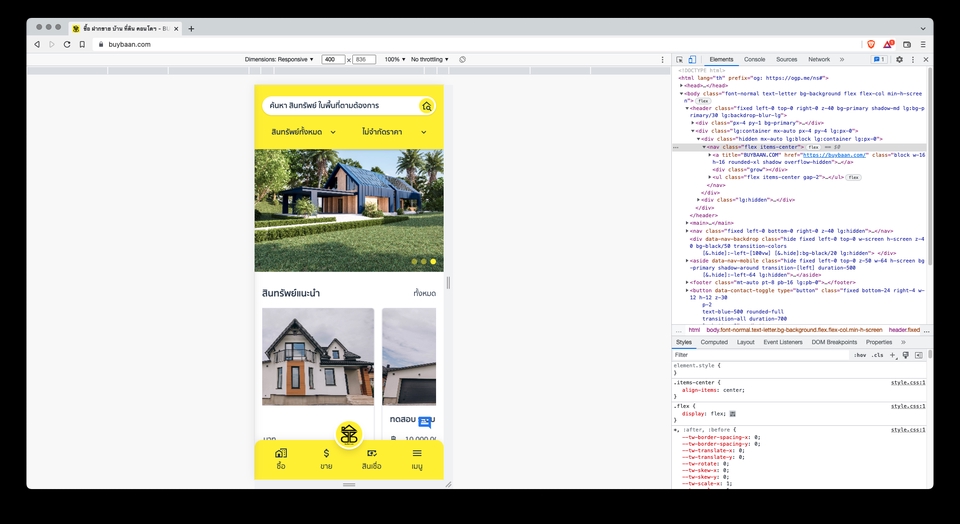This screenshot has width=960, height=524.
Task: Select the html breadcrumb item
Action: pos(694,330)
